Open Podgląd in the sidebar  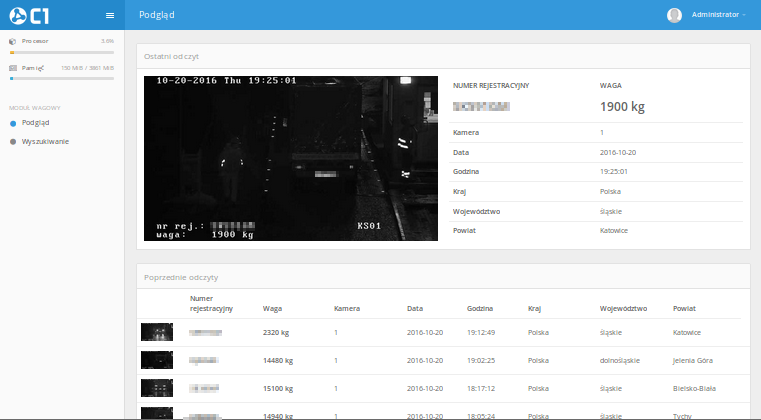point(35,123)
